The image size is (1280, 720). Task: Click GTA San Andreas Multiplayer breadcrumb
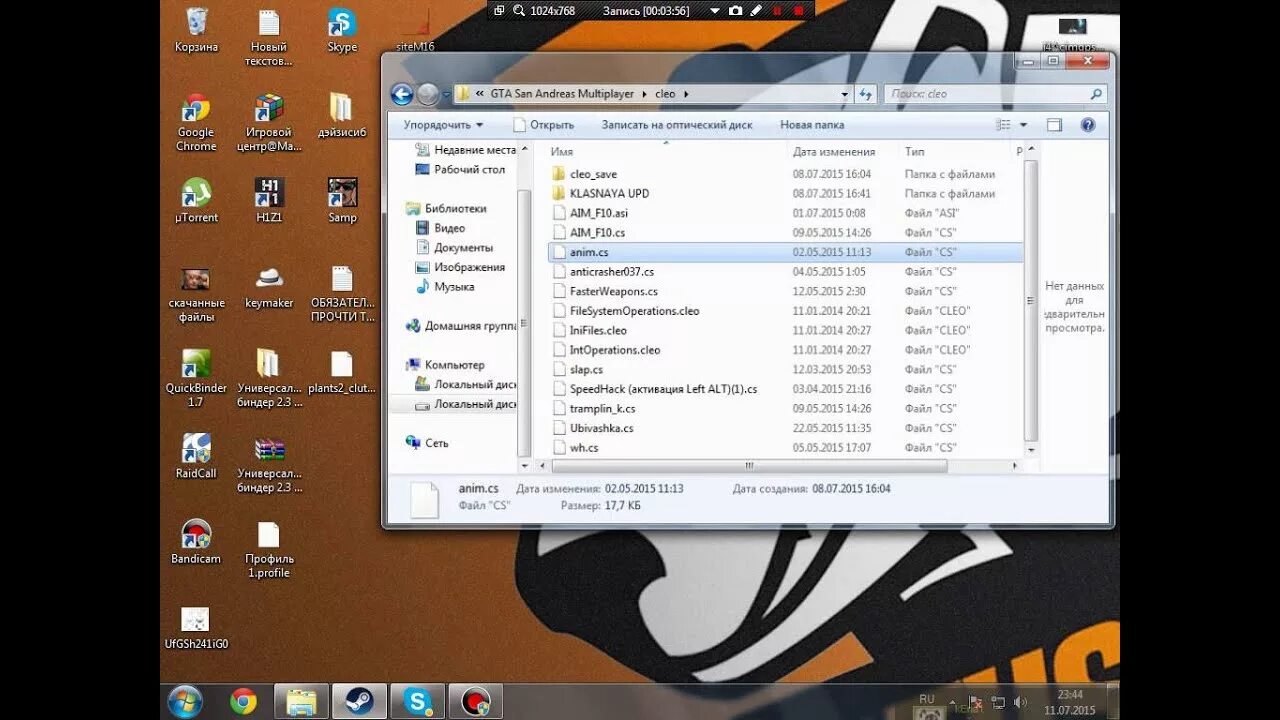[x=562, y=94]
